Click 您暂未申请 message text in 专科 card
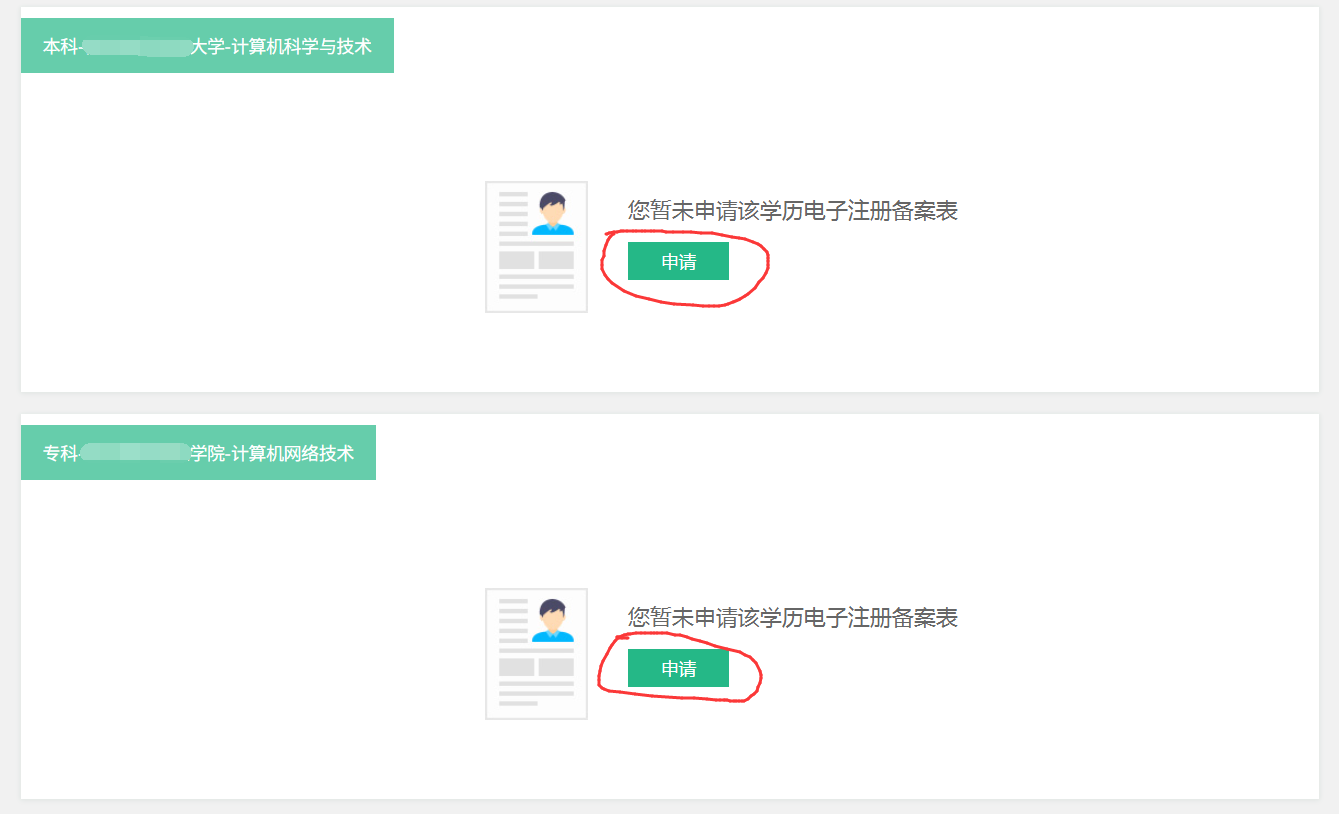Viewport: 1339px width, 814px height. pos(793,618)
